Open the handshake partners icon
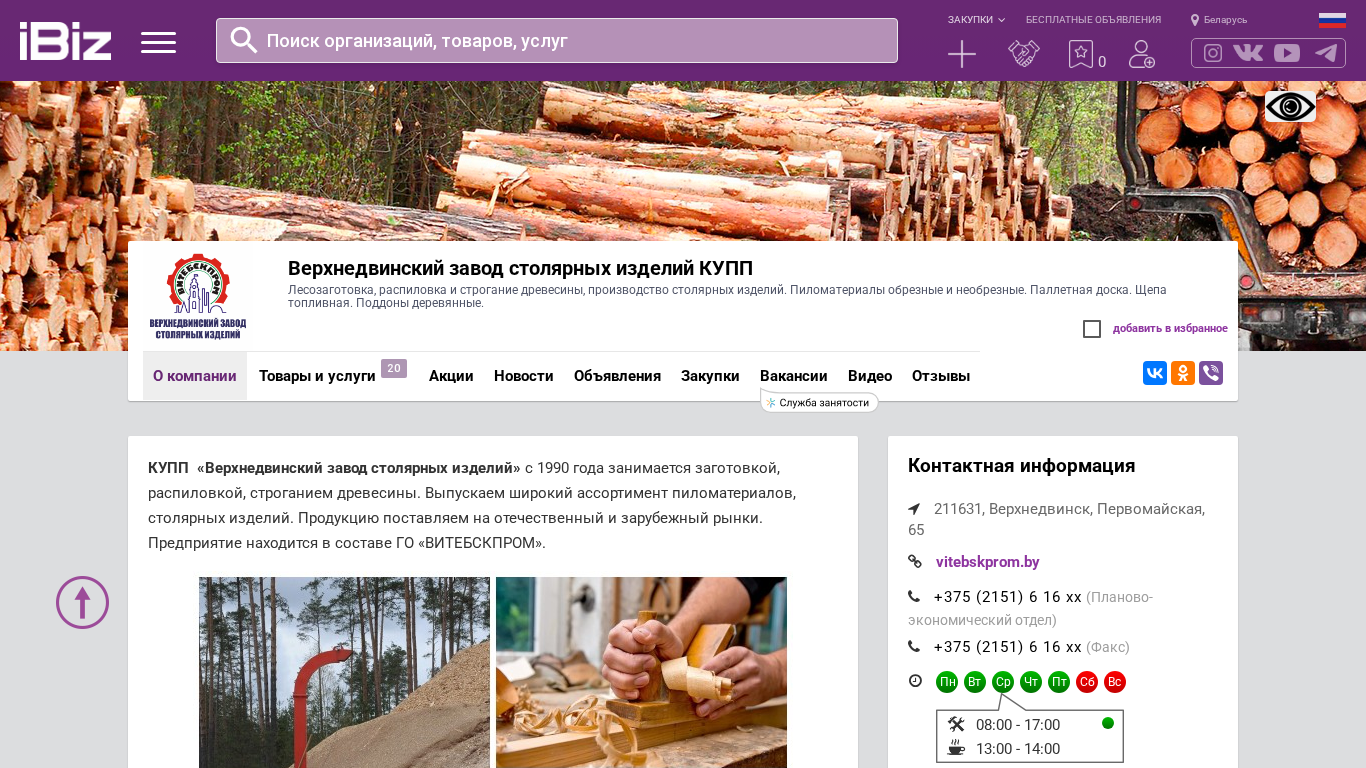1366x768 pixels. point(1024,54)
